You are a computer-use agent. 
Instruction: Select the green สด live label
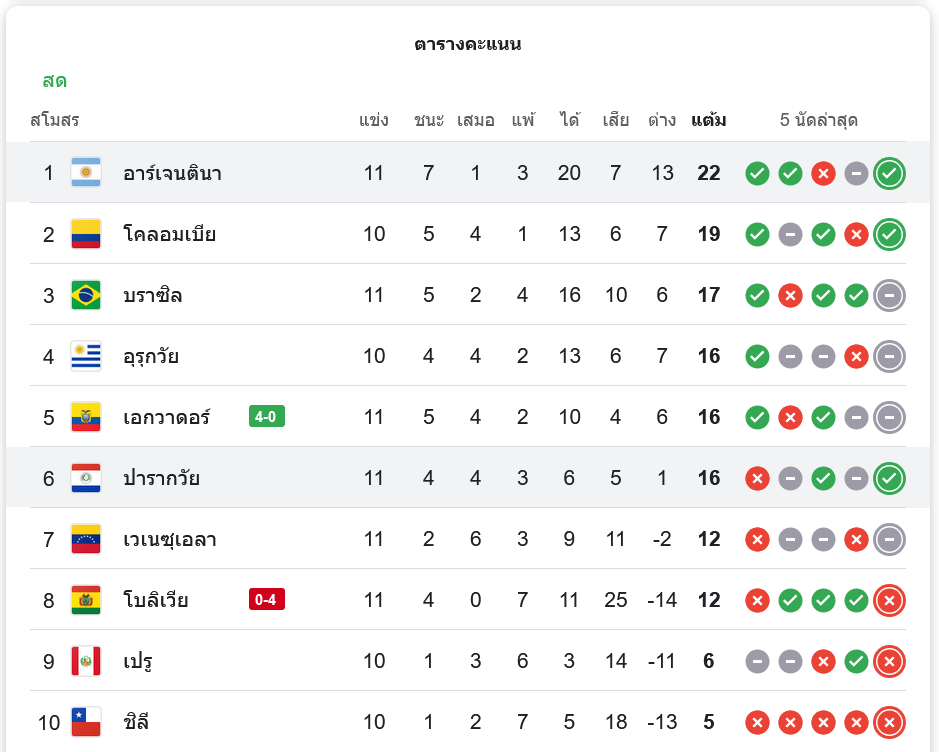55,81
